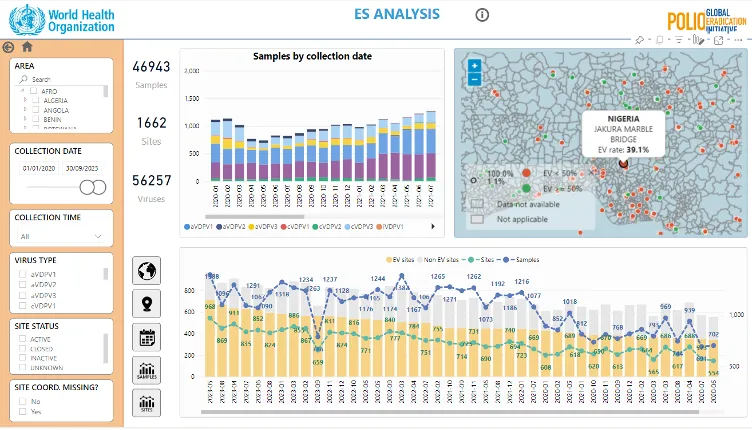Open the home page icon

point(27,47)
